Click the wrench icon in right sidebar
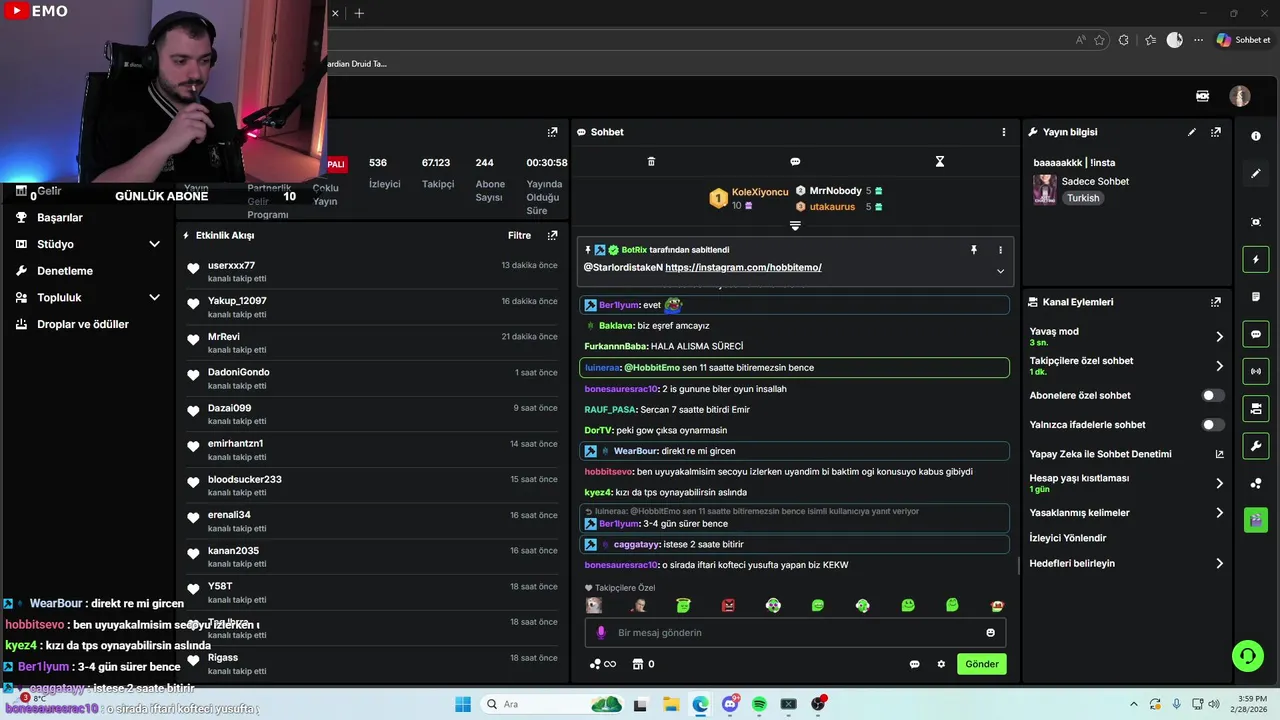This screenshot has height=720, width=1280. coord(1256,445)
